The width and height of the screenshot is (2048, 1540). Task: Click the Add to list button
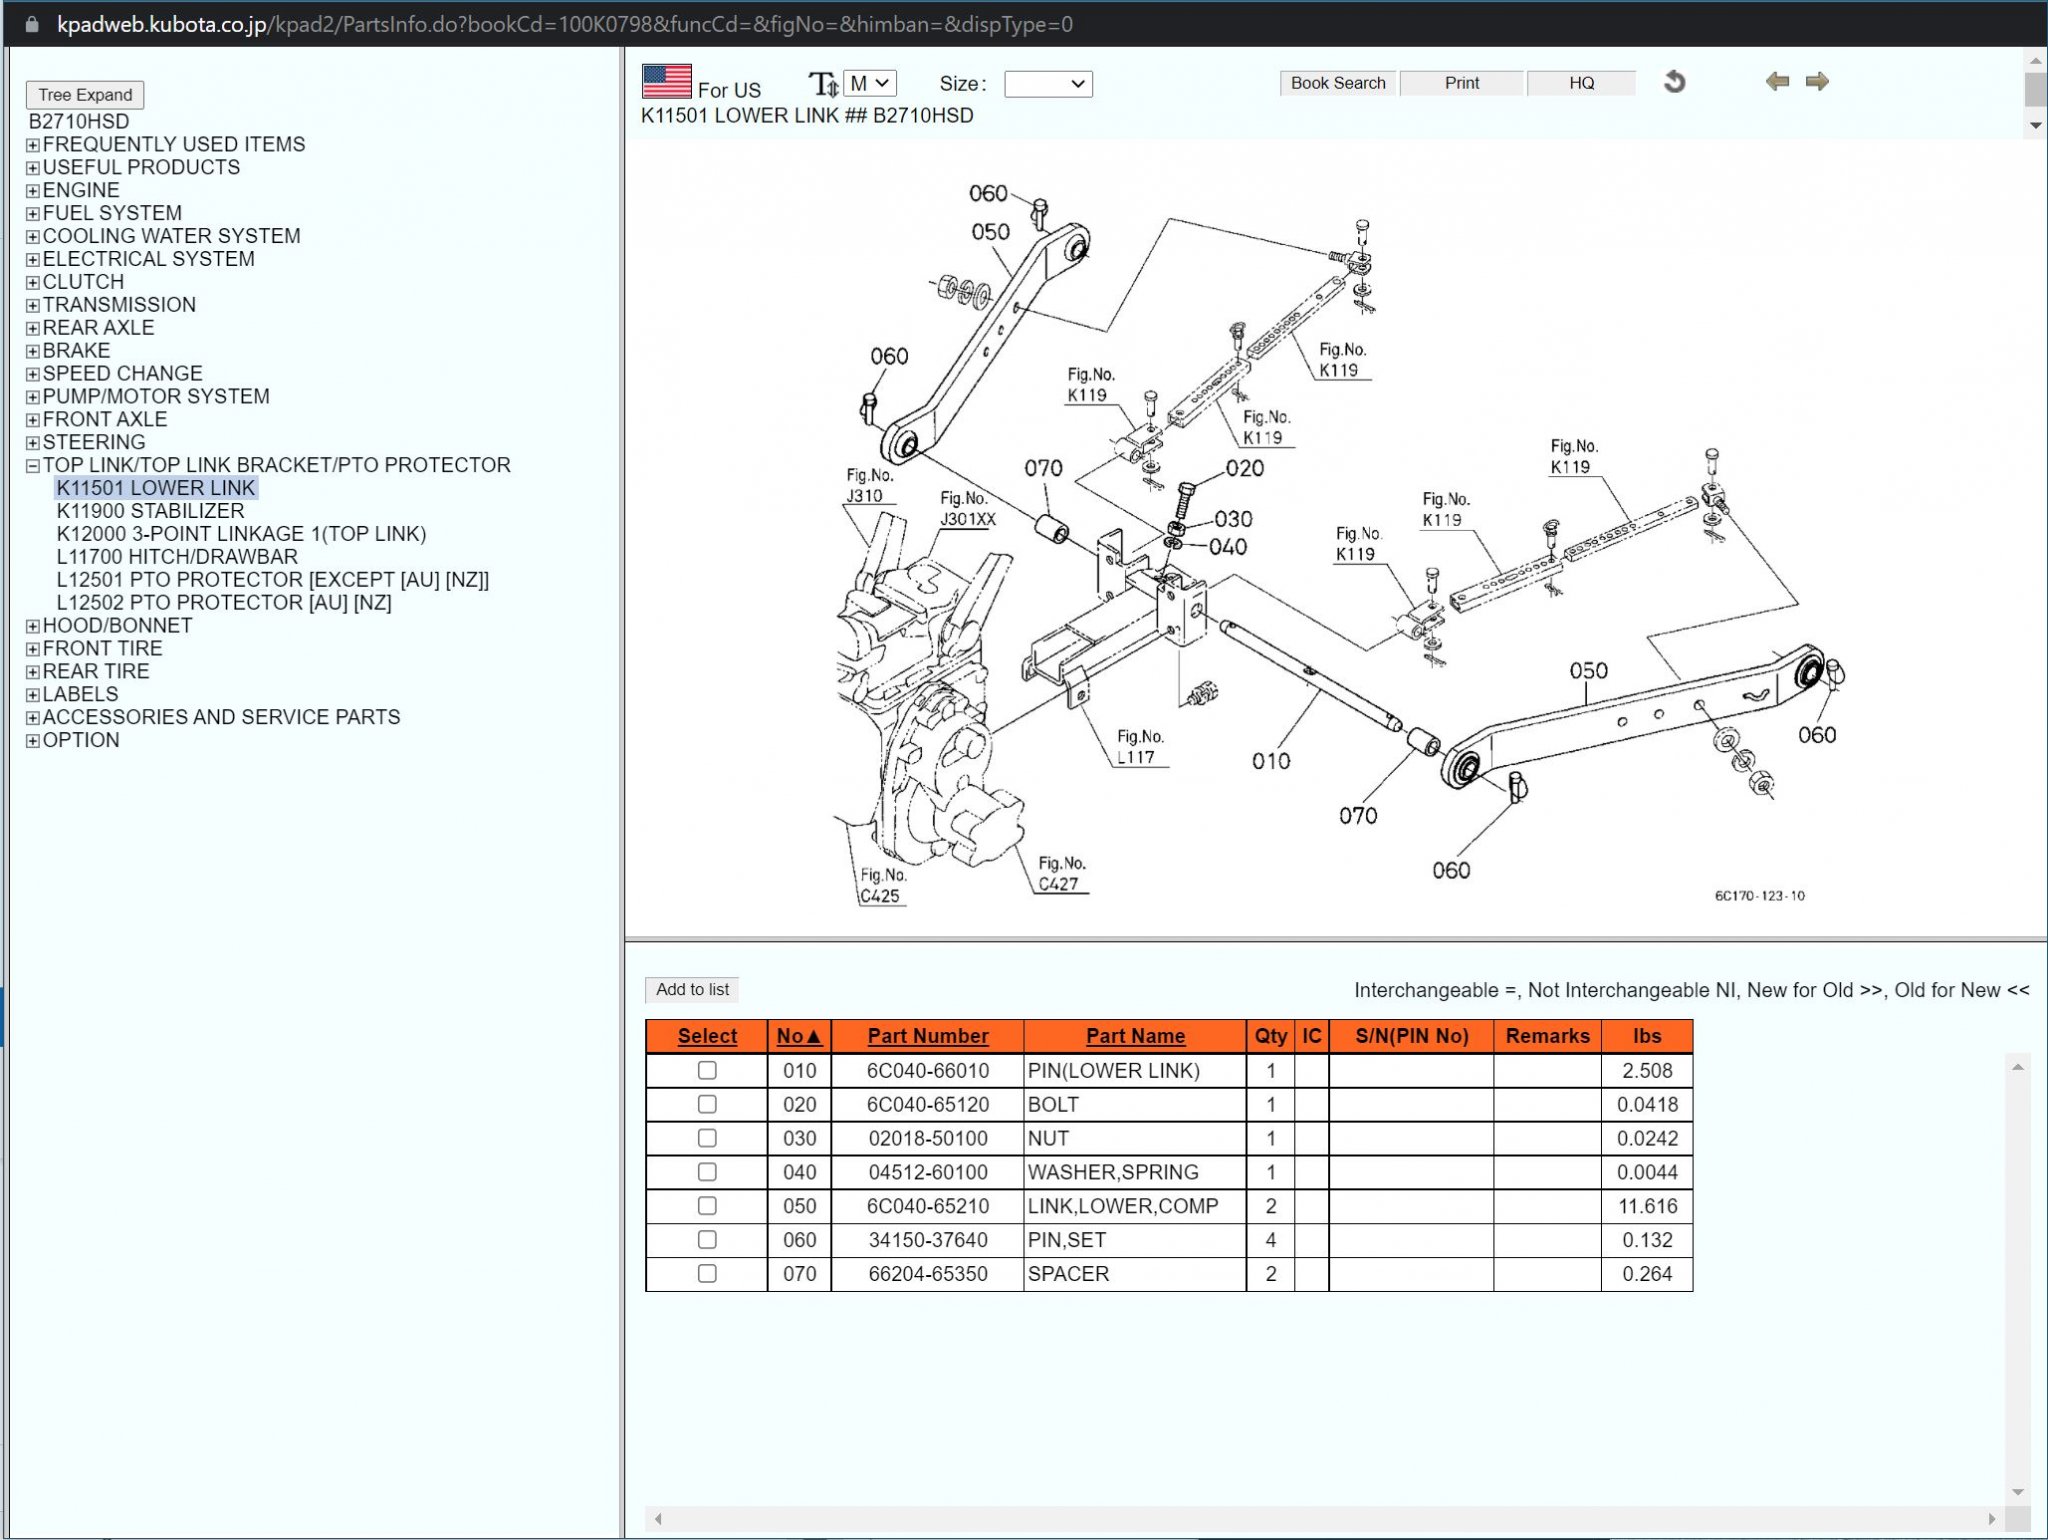(x=692, y=989)
